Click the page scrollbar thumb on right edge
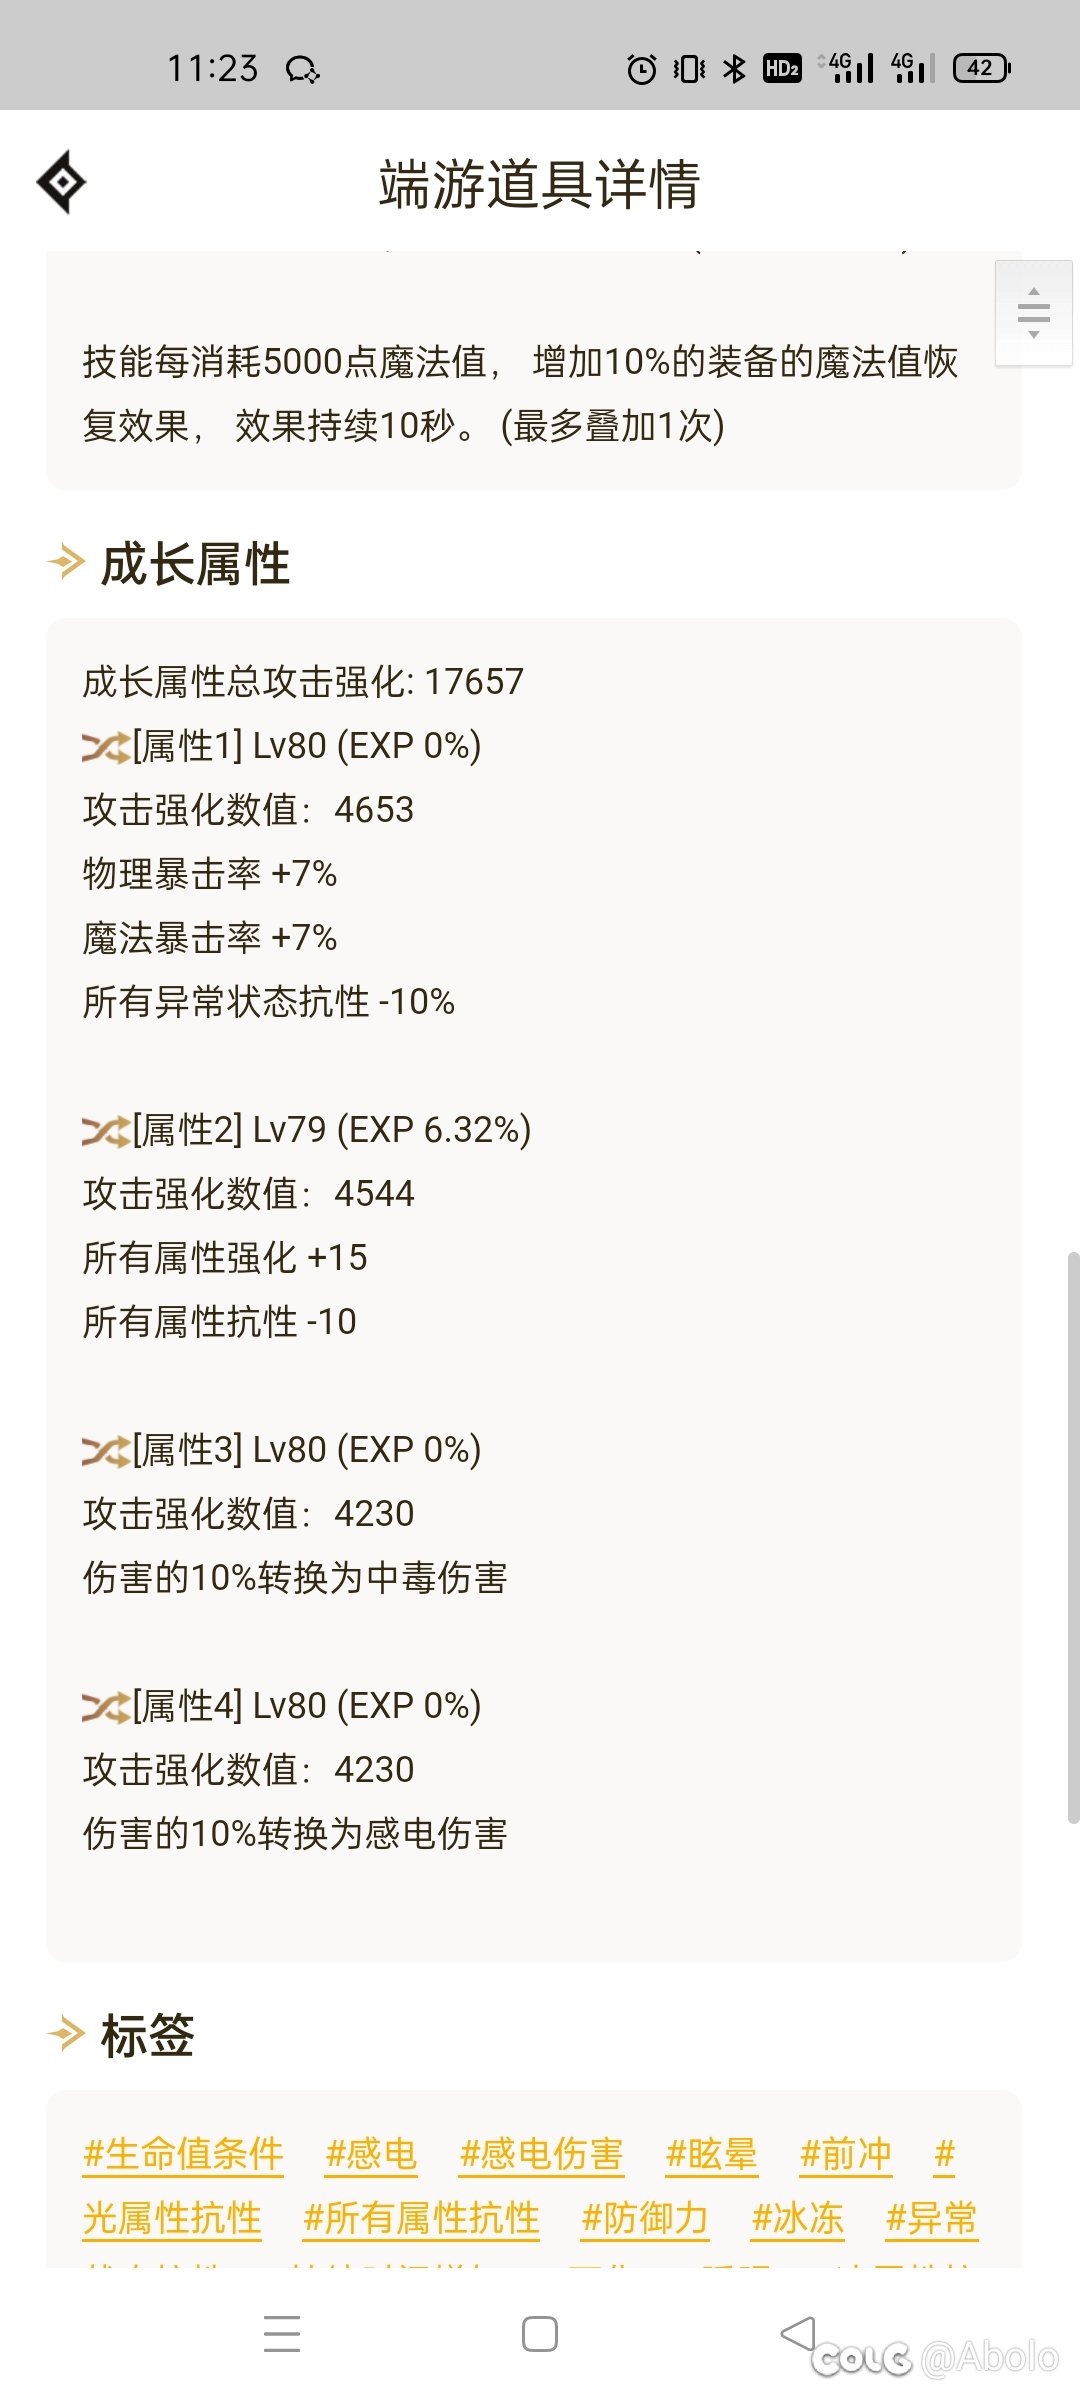 (1073, 1538)
